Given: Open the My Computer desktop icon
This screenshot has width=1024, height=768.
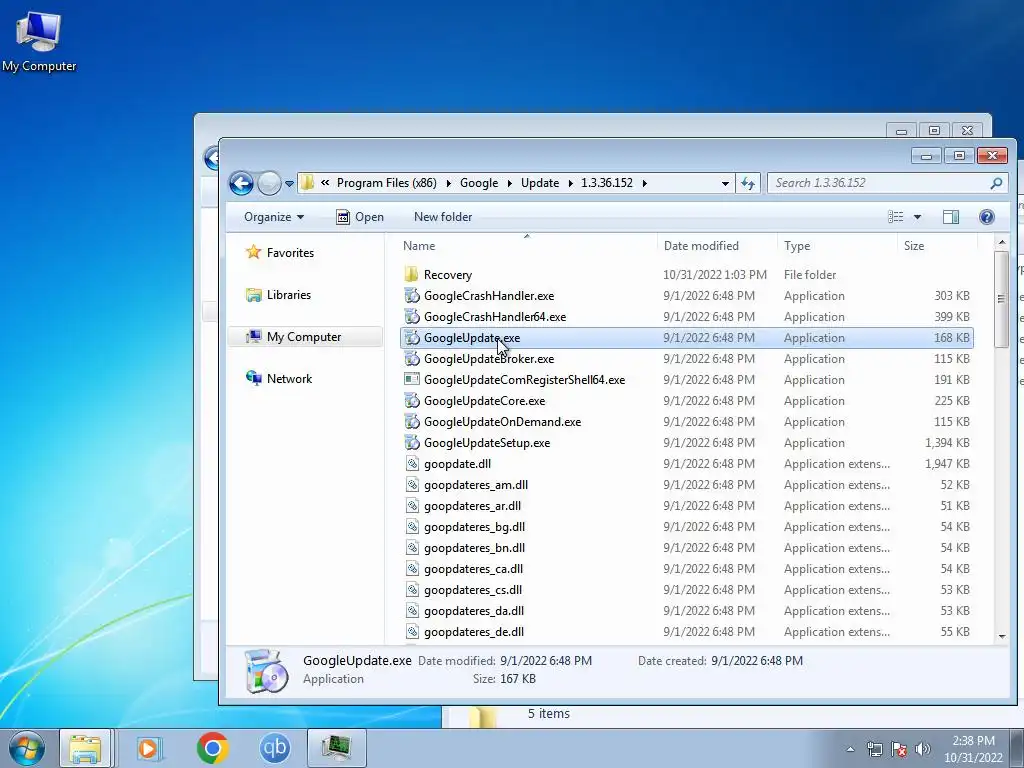Looking at the screenshot, I should coord(39,41).
